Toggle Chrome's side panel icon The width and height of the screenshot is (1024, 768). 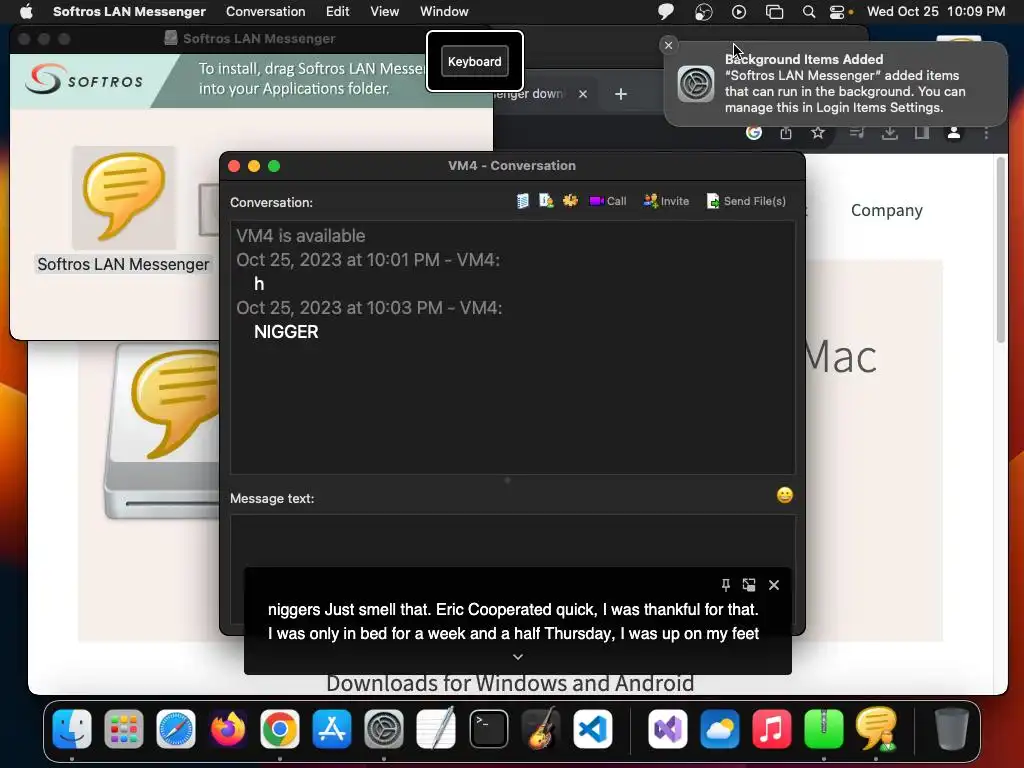click(921, 133)
